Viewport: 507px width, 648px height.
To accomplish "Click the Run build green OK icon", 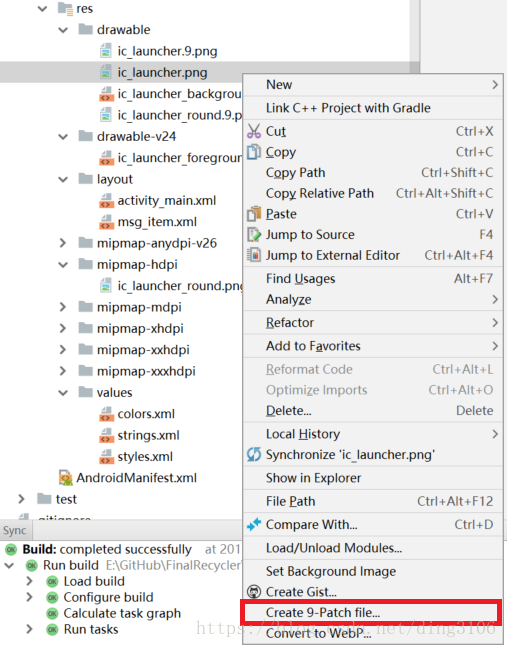I will [31, 565].
